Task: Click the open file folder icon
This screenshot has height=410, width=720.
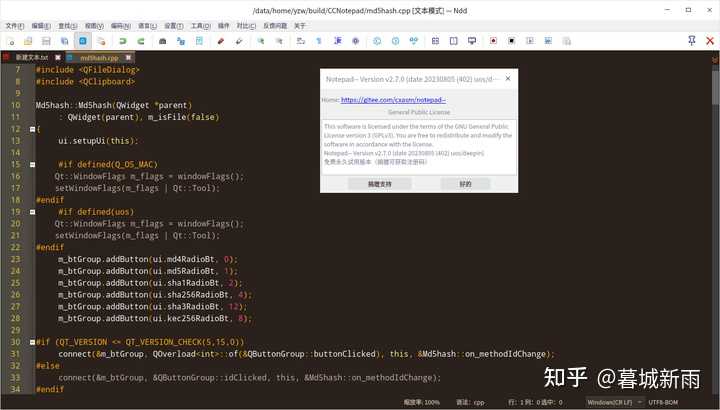Action: pos(28,41)
